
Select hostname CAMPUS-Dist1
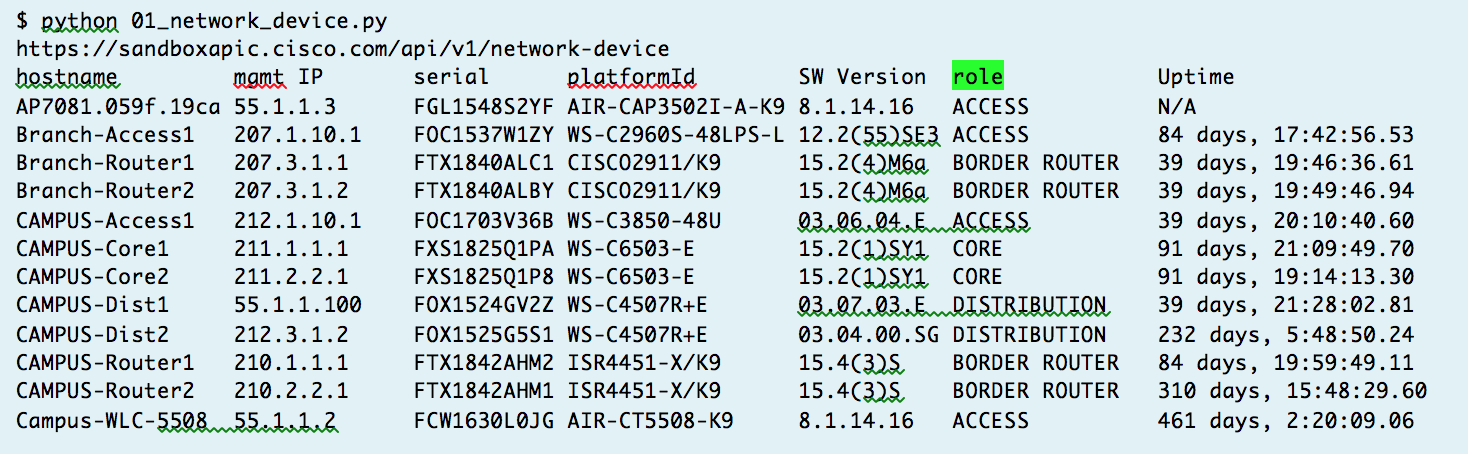pyautogui.click(x=92, y=304)
